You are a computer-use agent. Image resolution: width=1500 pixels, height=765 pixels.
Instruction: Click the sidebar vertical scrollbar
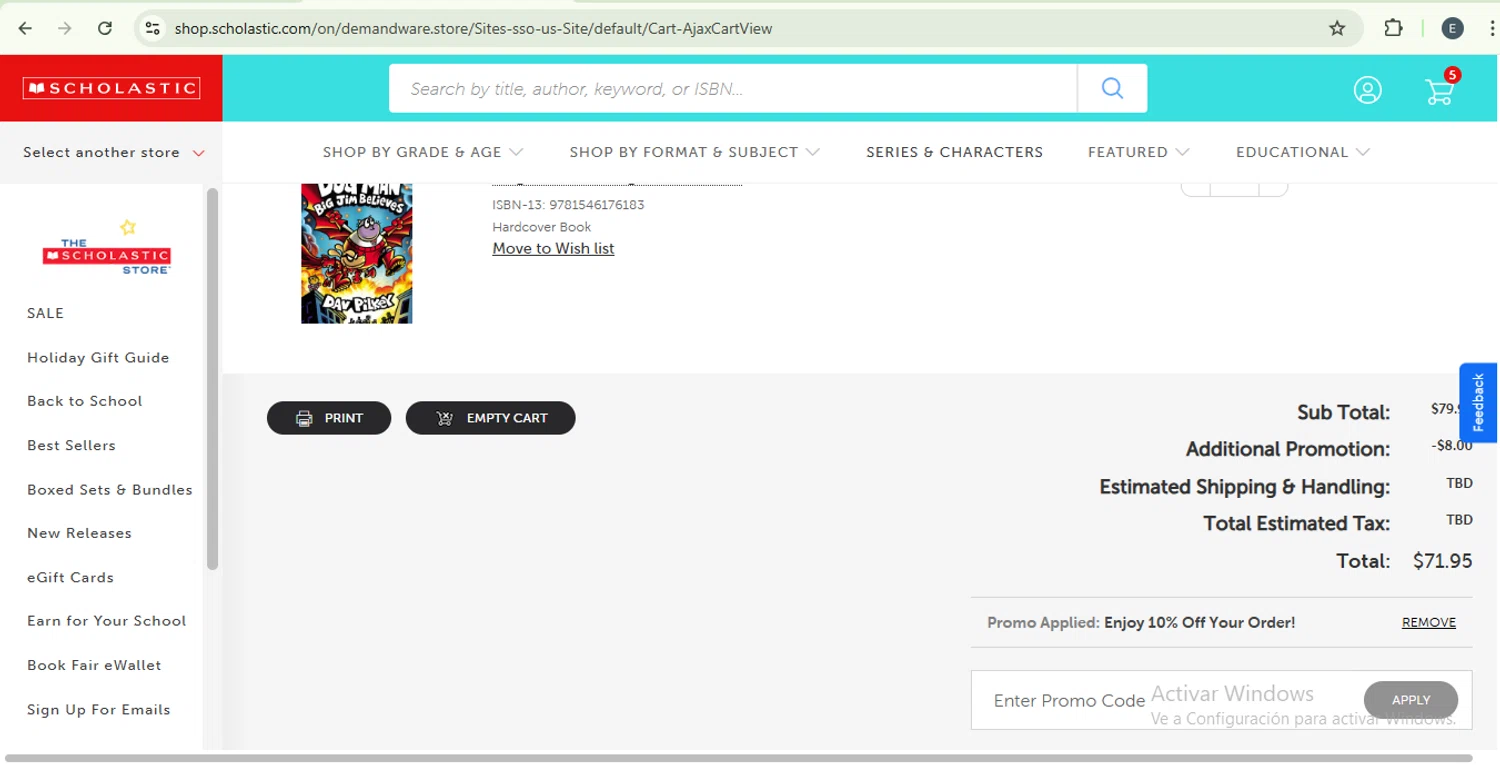212,378
